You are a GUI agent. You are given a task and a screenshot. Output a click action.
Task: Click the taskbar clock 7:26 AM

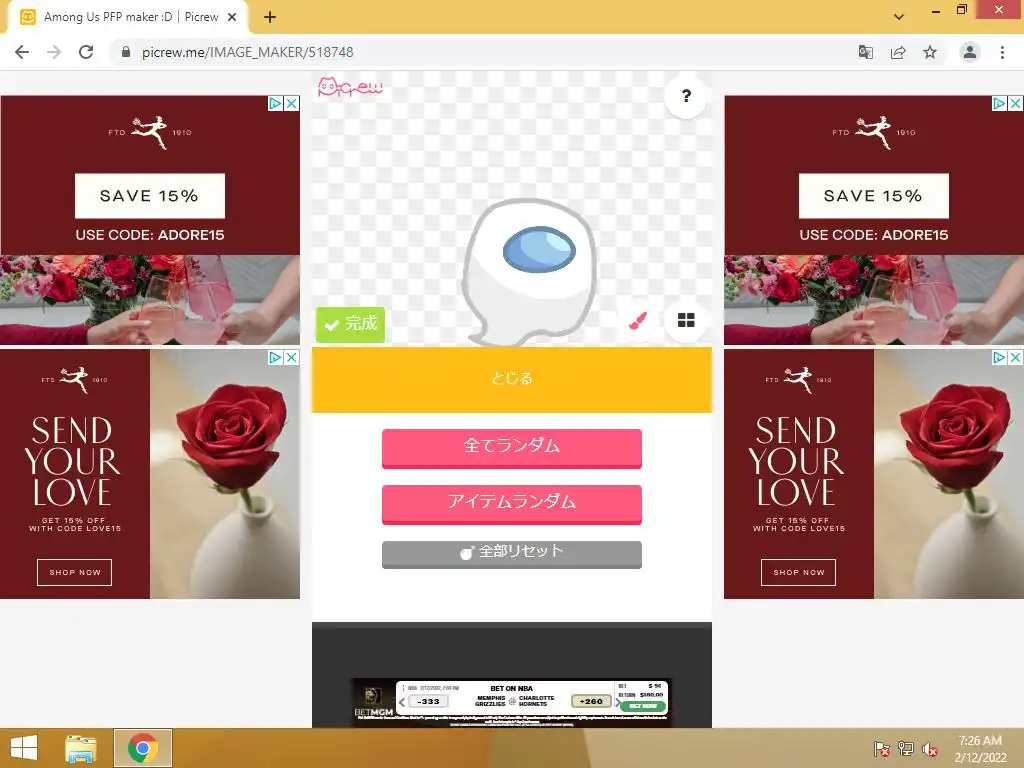[980, 741]
